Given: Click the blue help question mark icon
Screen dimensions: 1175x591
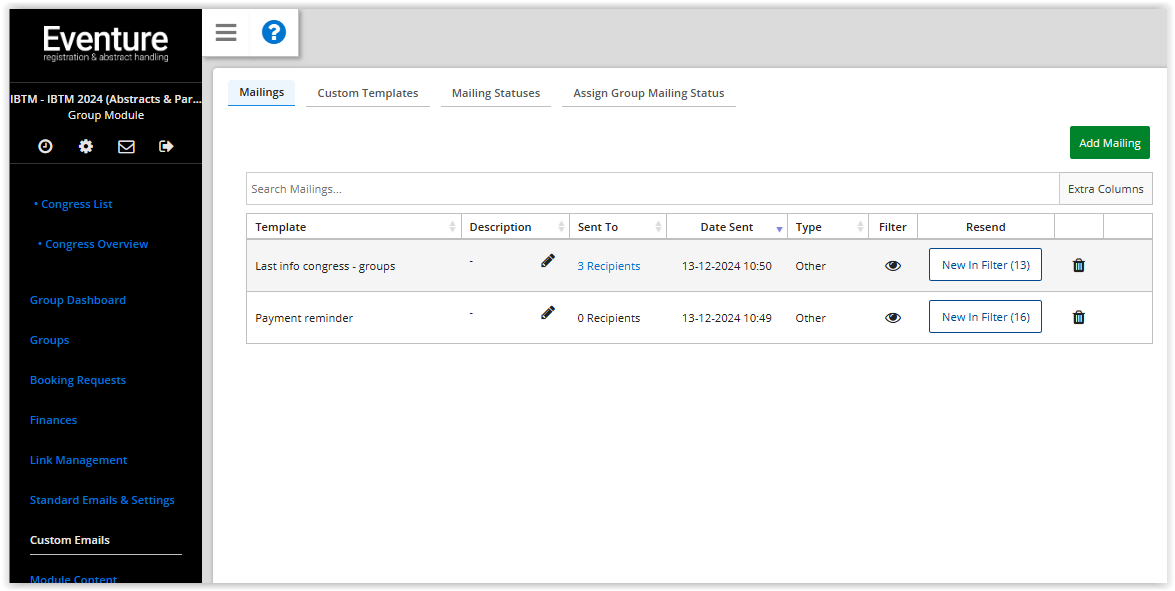Looking at the screenshot, I should tap(273, 33).
